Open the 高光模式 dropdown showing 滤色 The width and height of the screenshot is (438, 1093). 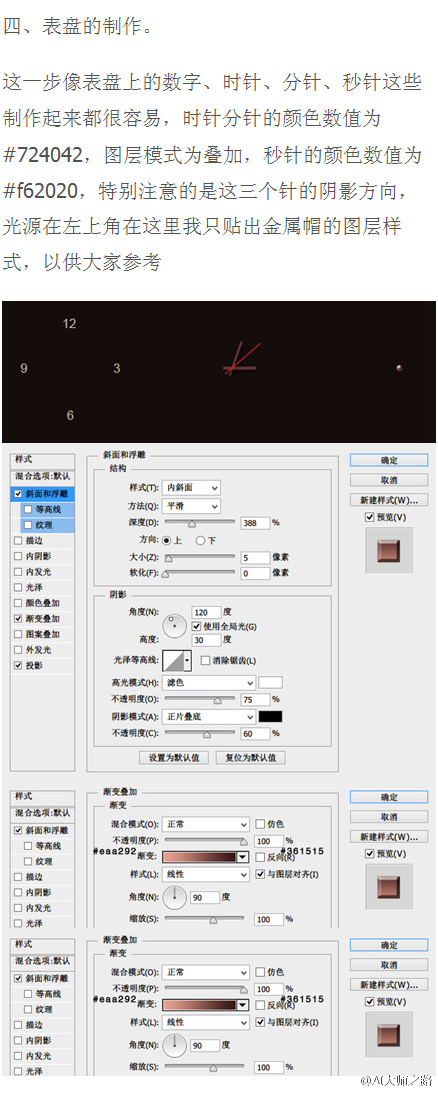pos(209,683)
